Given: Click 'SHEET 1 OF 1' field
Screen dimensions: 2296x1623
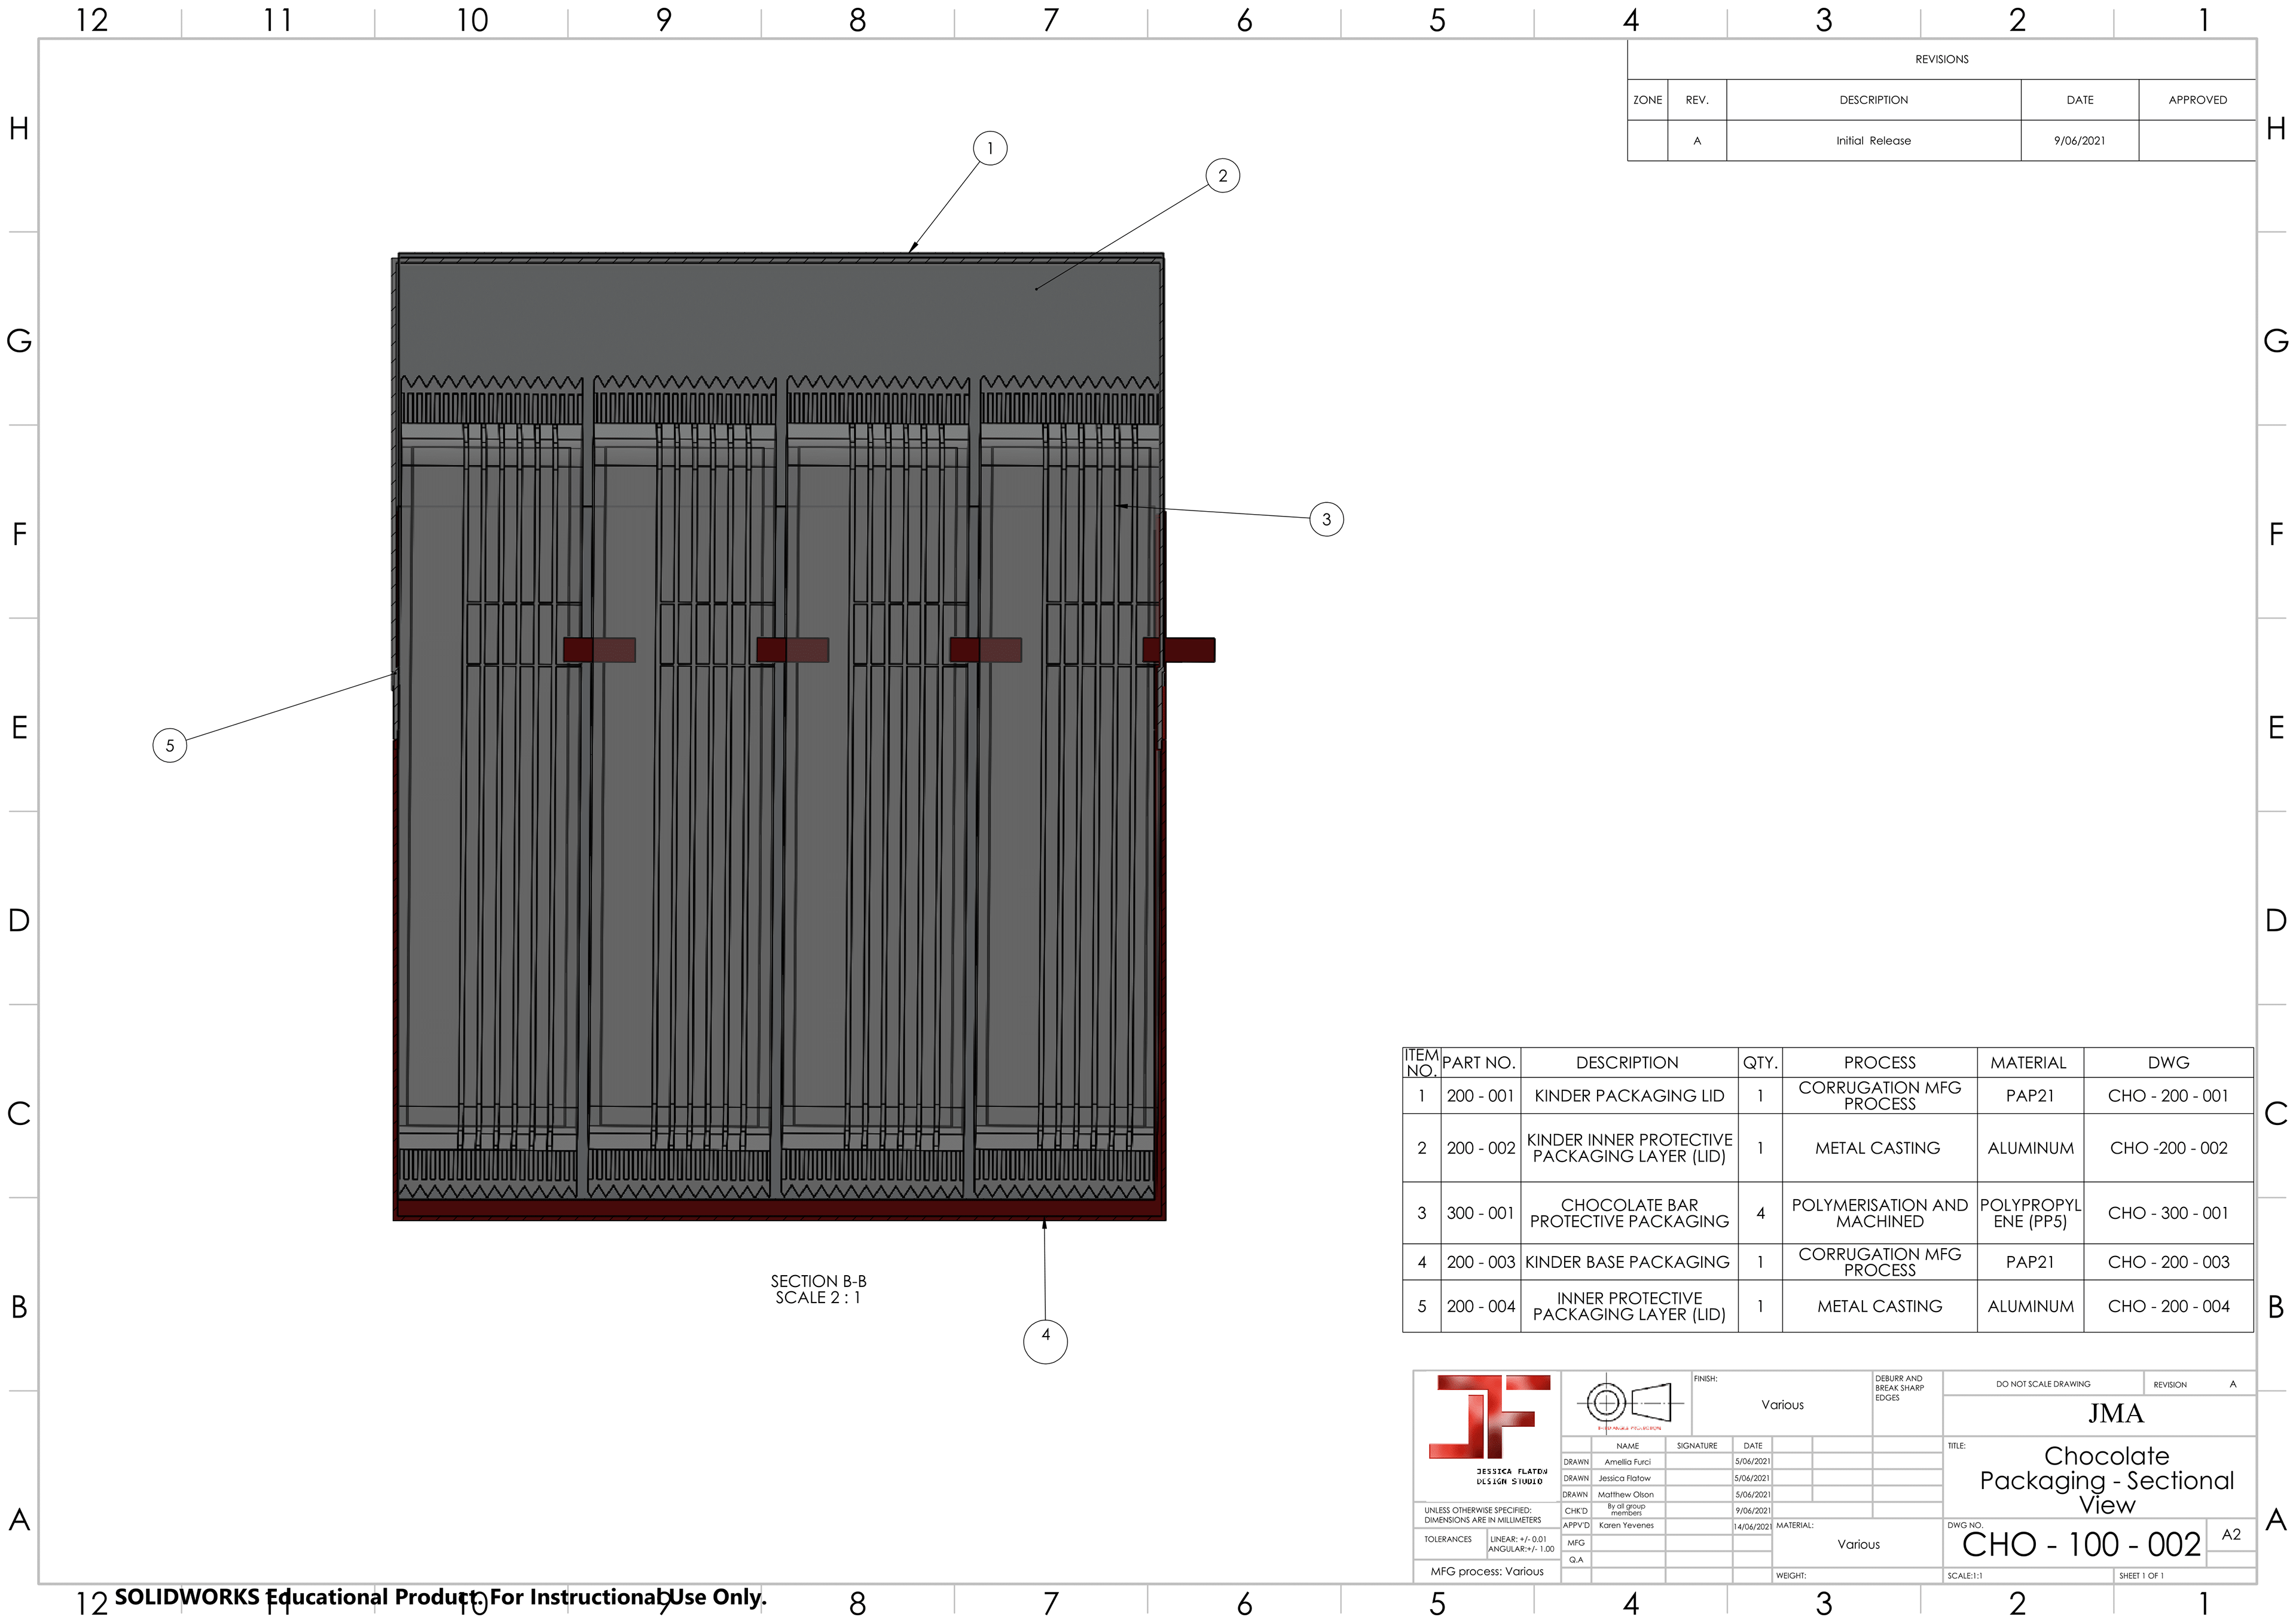Looking at the screenshot, I should coord(2141,1576).
